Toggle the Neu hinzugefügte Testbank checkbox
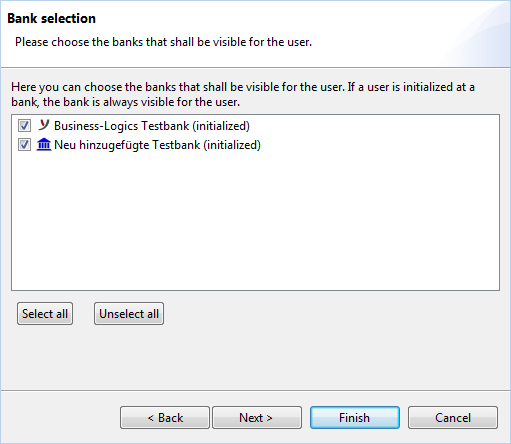 click(24, 145)
